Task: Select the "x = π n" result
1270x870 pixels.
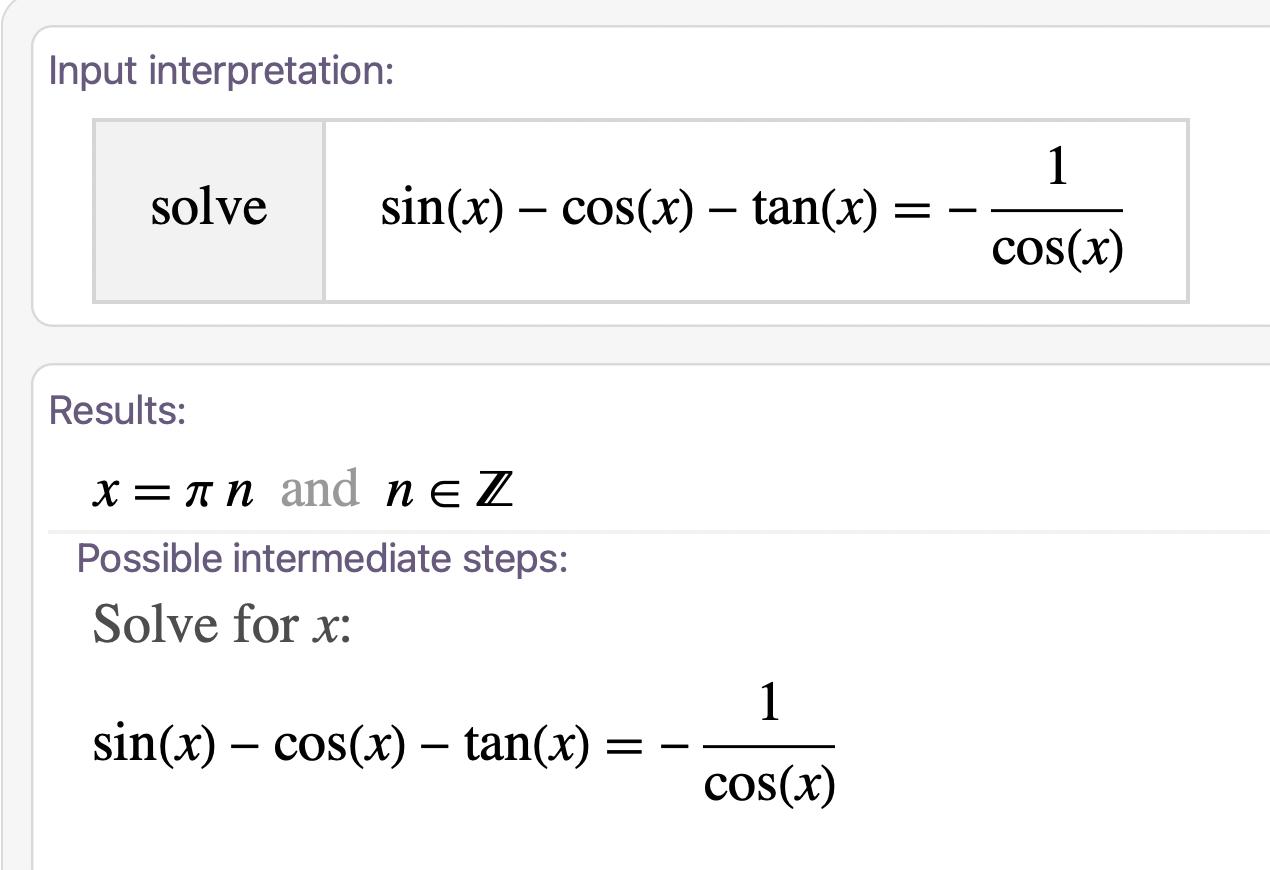Action: coord(173,491)
